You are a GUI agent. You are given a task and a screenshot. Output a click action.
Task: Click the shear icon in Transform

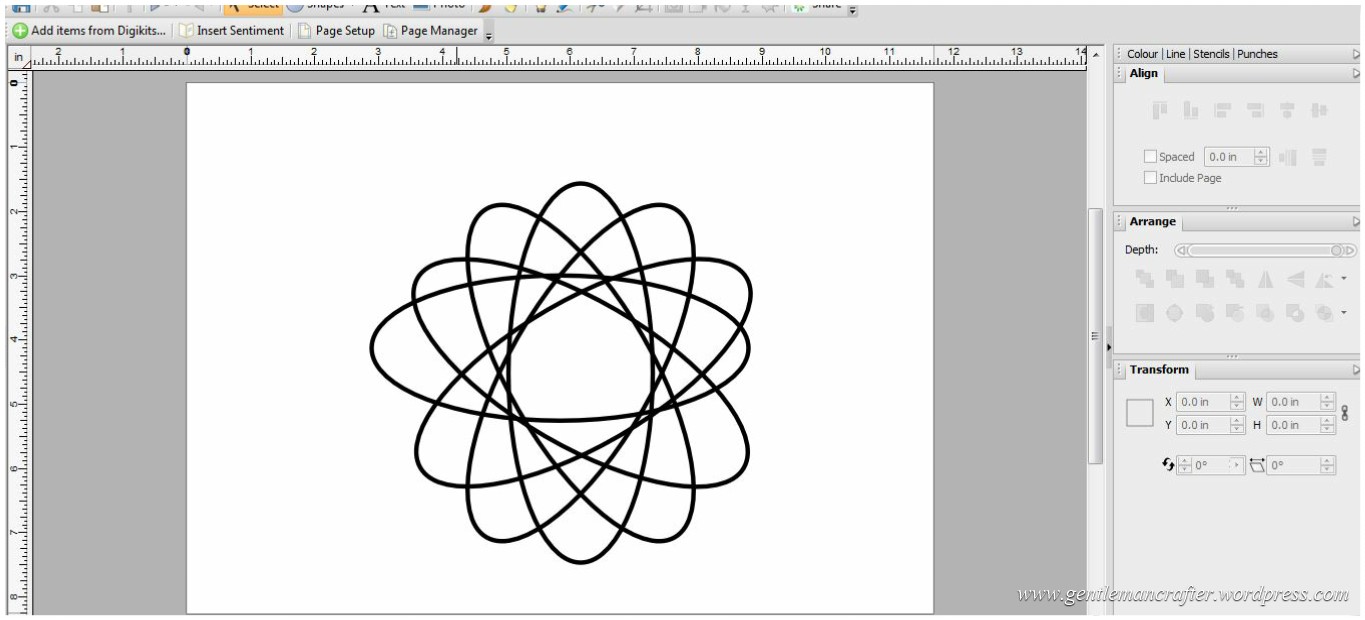point(1257,465)
